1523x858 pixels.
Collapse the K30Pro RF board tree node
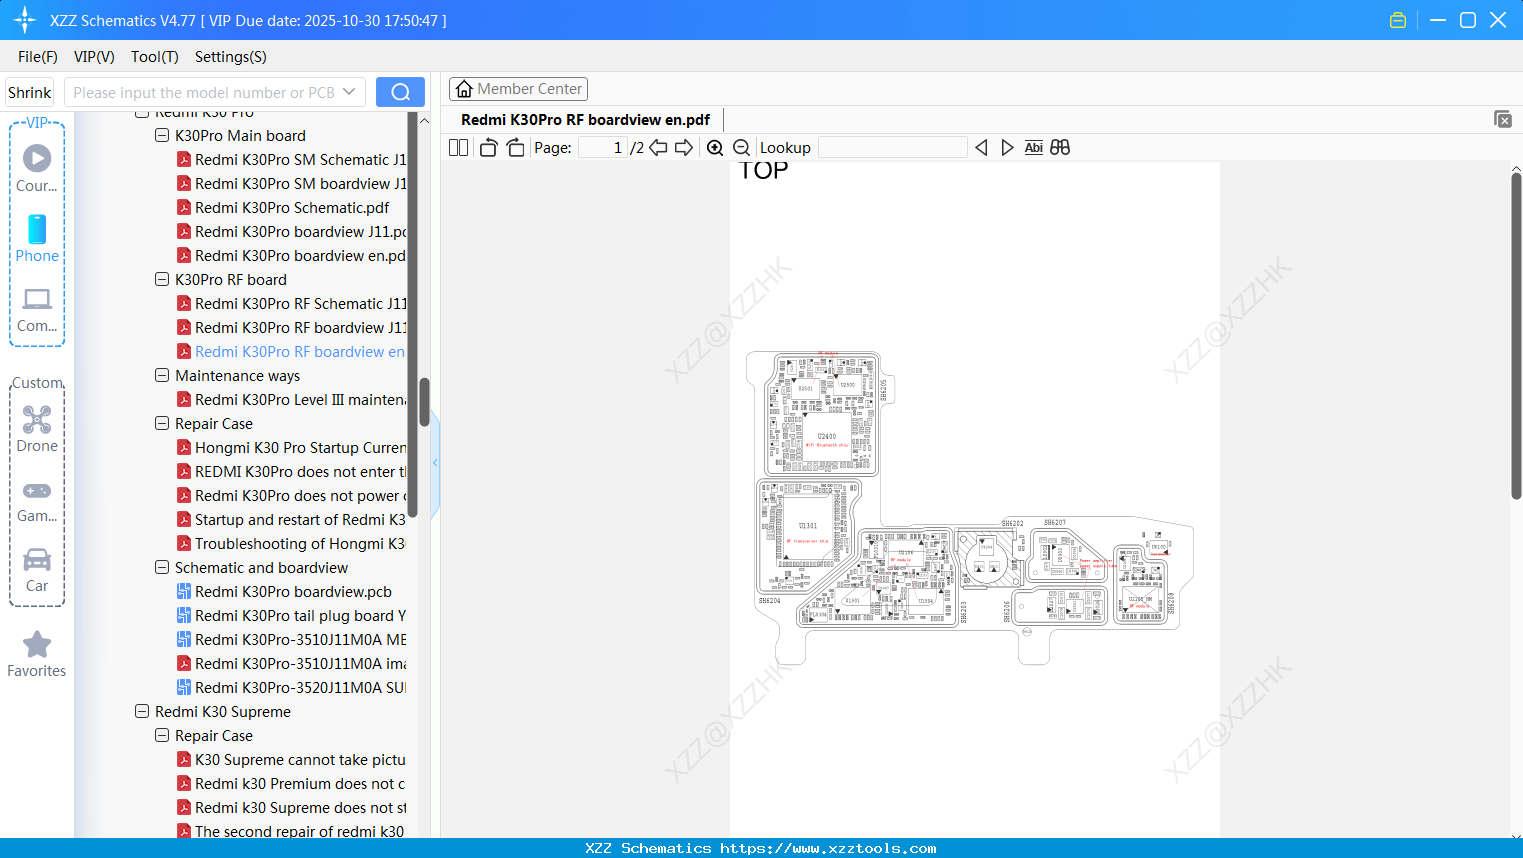point(161,279)
